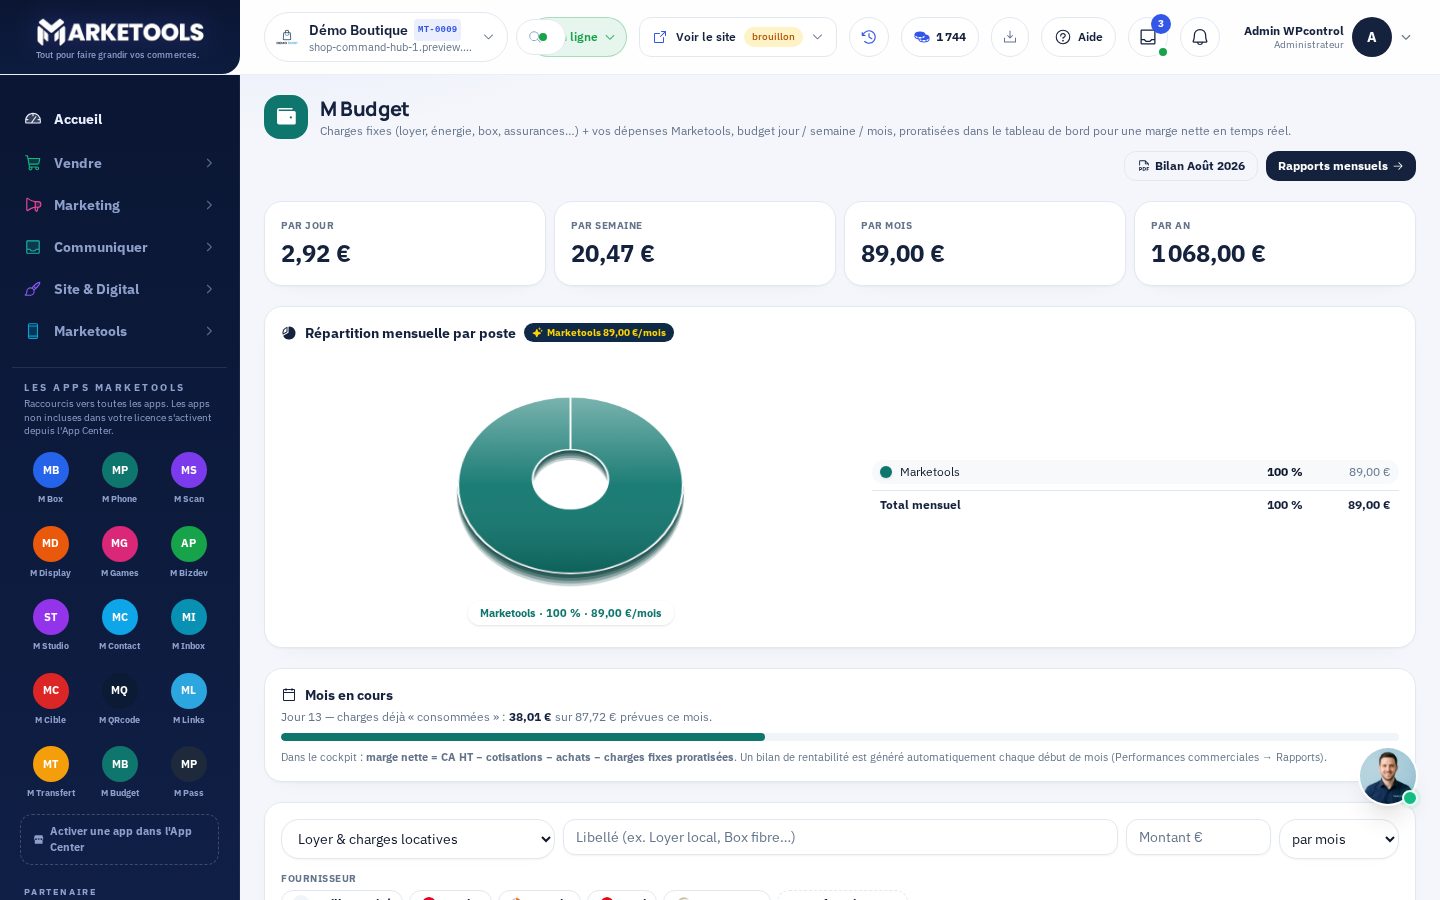Open the Bilan Août 2026 PDF
Viewport: 1440px width, 900px height.
click(1191, 166)
